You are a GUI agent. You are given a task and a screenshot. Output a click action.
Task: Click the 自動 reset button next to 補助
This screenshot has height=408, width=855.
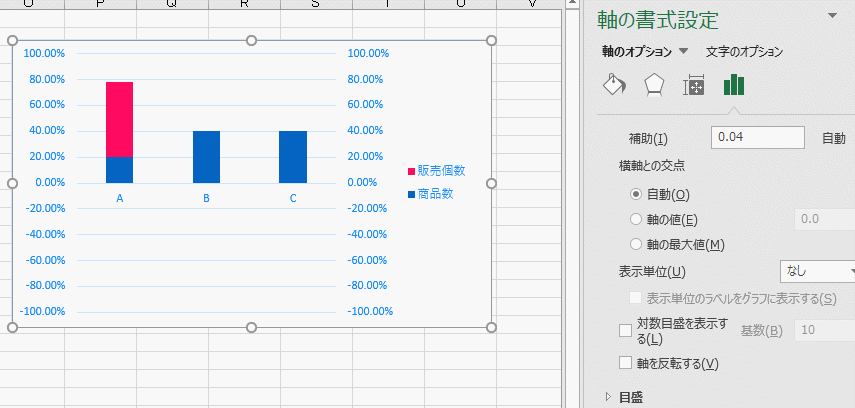tap(833, 138)
